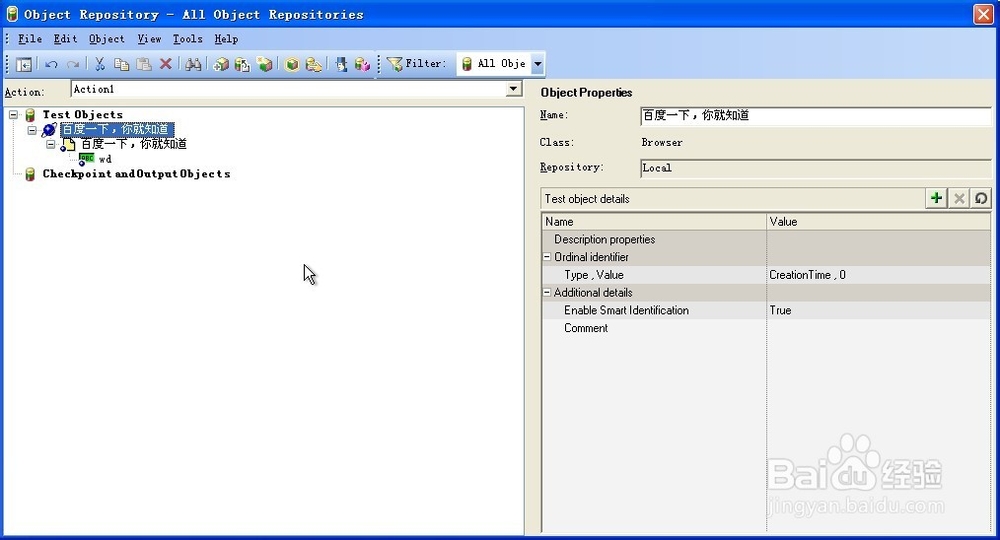
Task: Open the Object menu
Action: coord(107,39)
